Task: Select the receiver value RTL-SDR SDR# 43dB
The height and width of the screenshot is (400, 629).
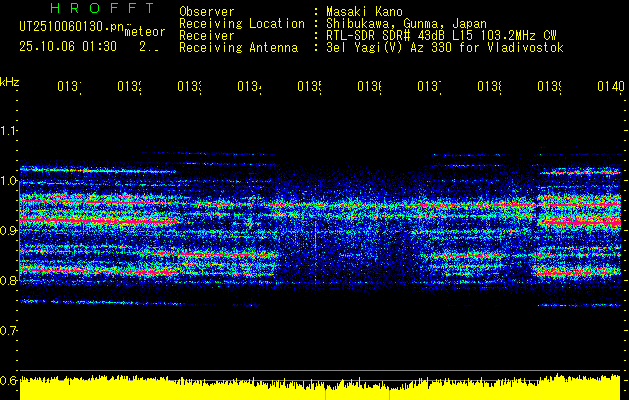Action: (x=386, y=36)
